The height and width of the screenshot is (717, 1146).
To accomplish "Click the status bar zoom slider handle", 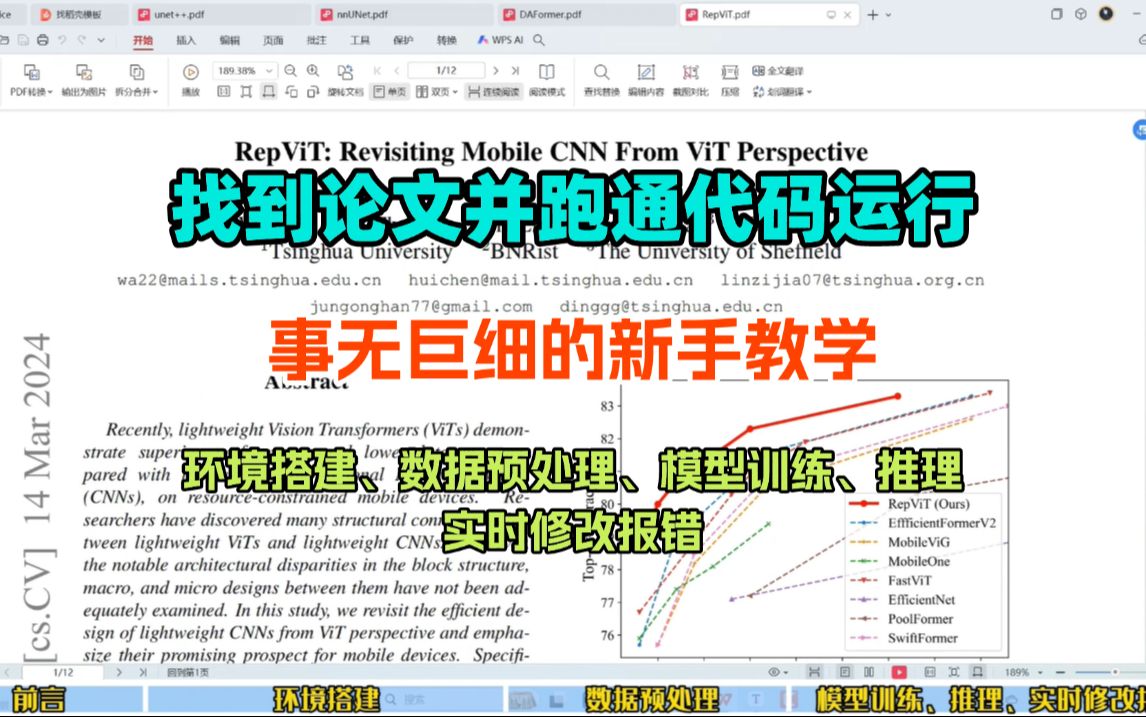I will 1115,672.
